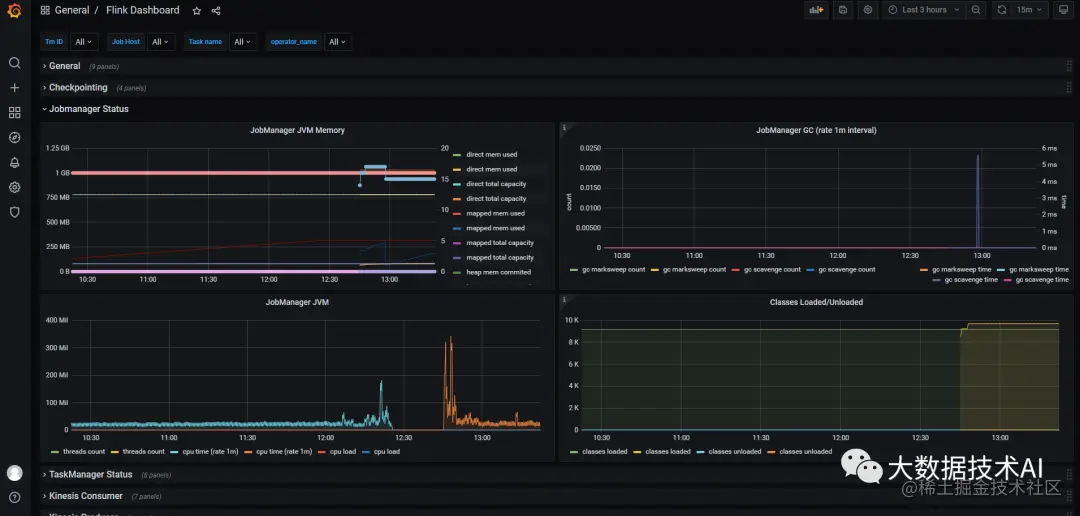Open the Help question mark icon

(x=14, y=497)
